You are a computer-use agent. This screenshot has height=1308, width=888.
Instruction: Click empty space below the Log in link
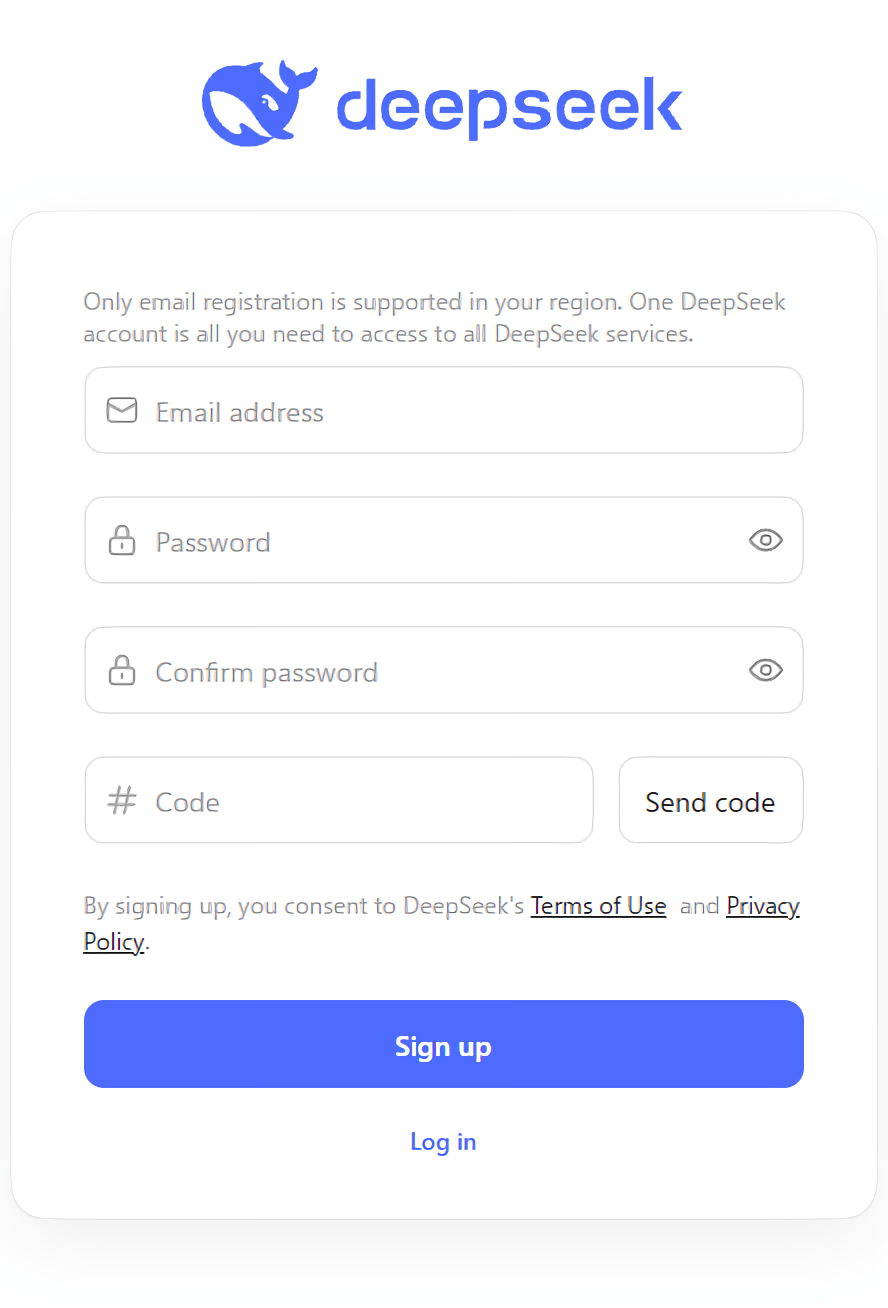tap(443, 1190)
